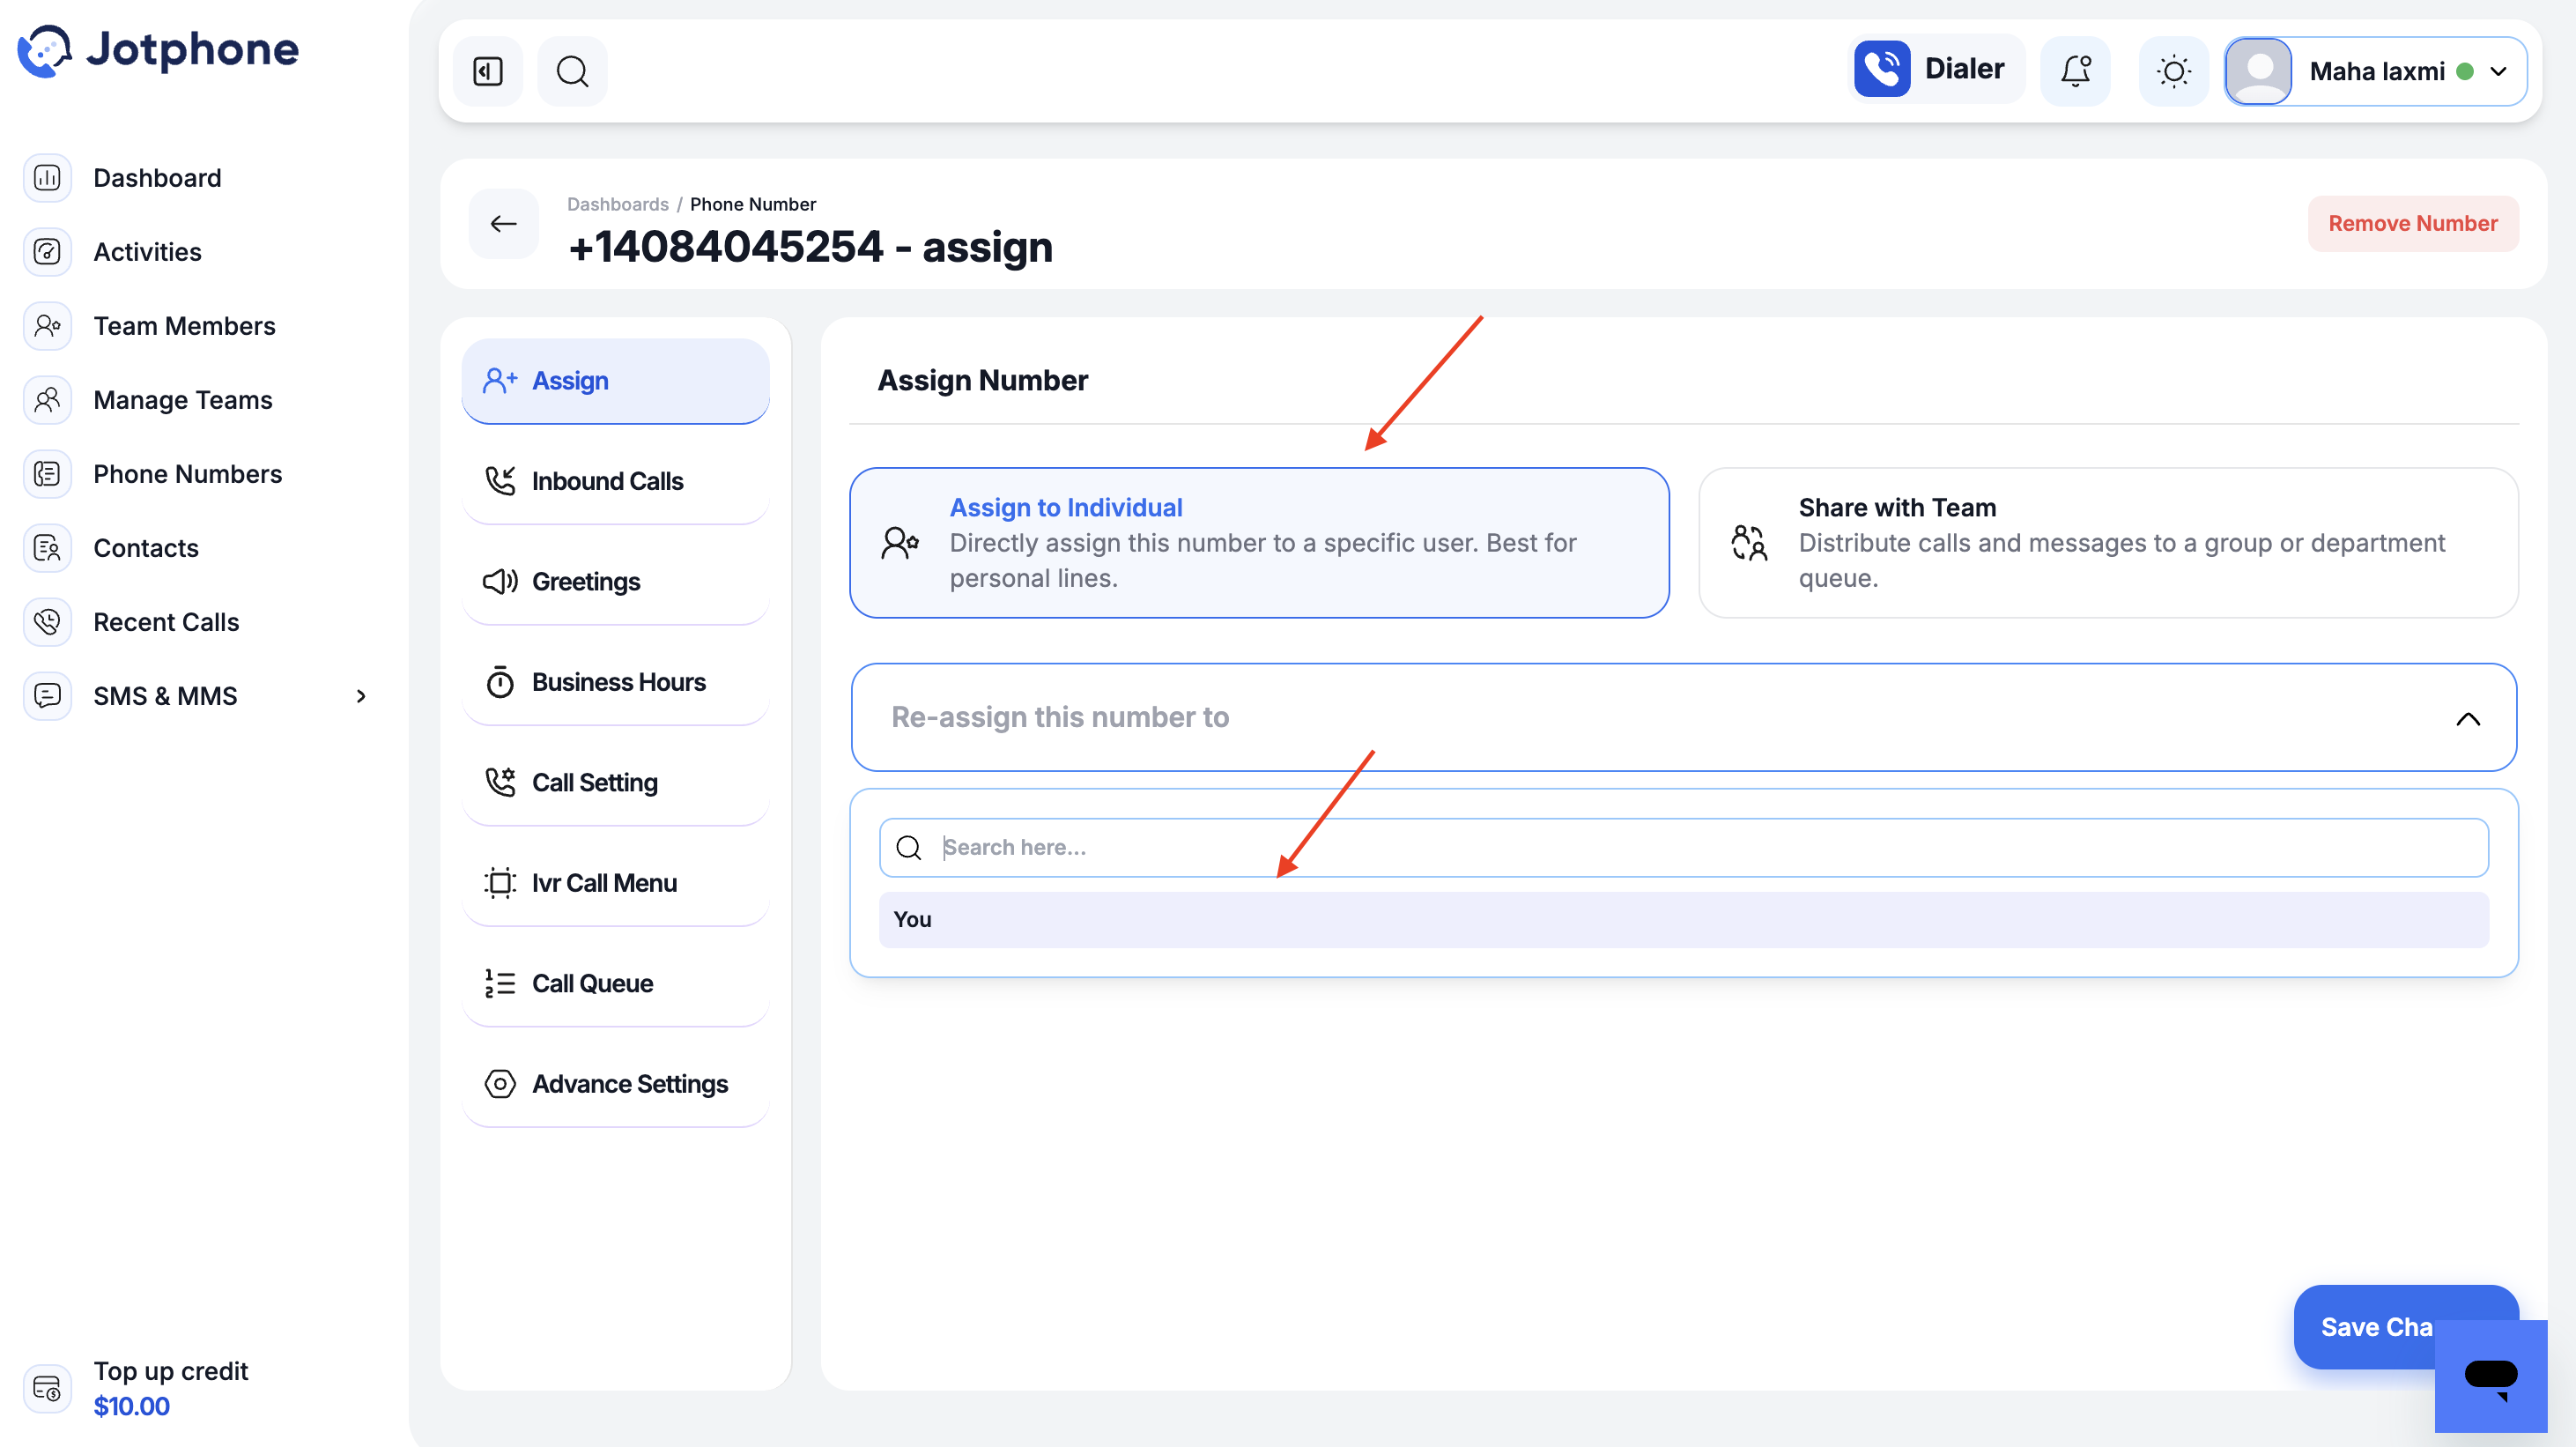Open the search magnifier in top bar
Viewport: 2576px width, 1447px height.
pos(572,71)
